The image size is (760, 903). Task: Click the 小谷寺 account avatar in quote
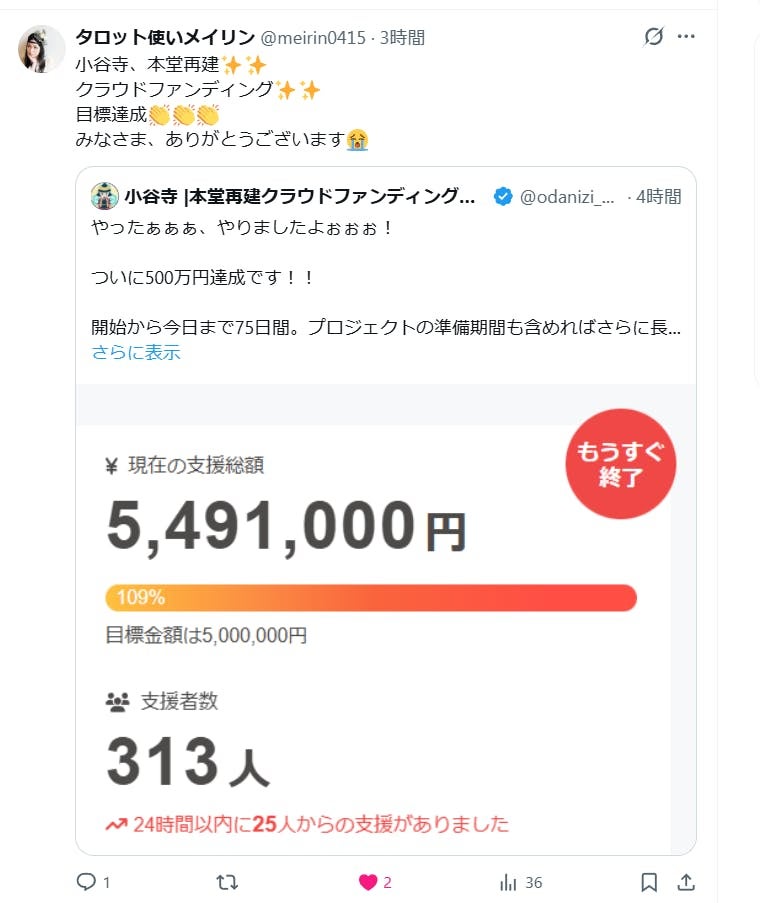[x=105, y=196]
